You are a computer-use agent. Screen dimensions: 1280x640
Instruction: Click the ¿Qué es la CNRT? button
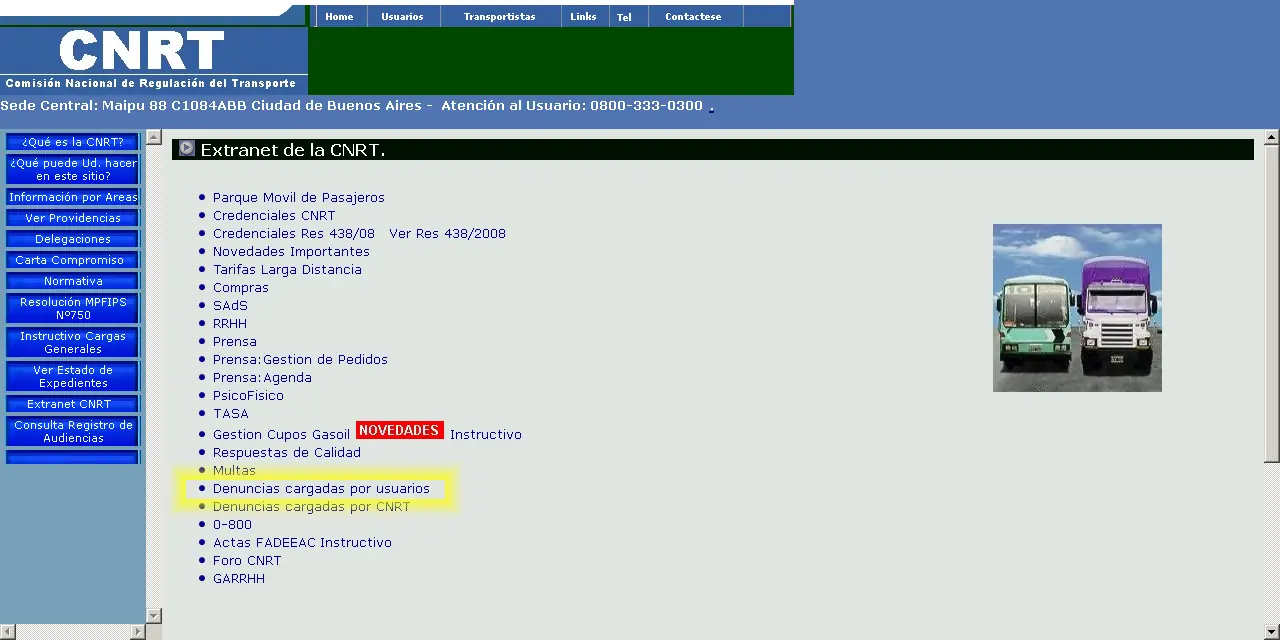click(73, 142)
